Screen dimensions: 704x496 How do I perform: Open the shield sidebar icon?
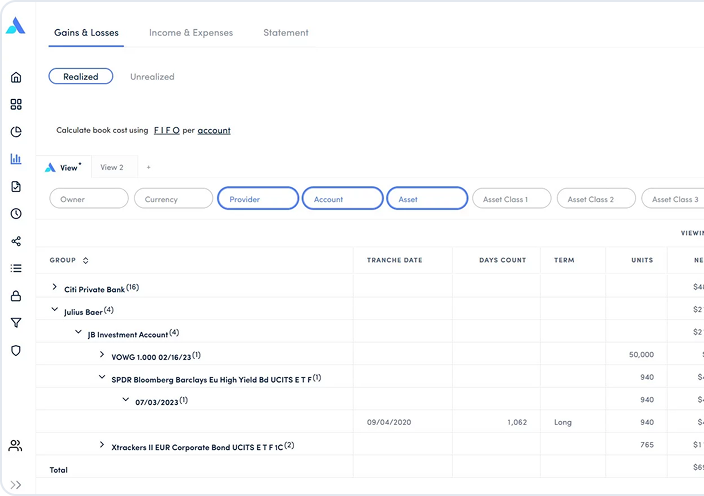point(16,351)
